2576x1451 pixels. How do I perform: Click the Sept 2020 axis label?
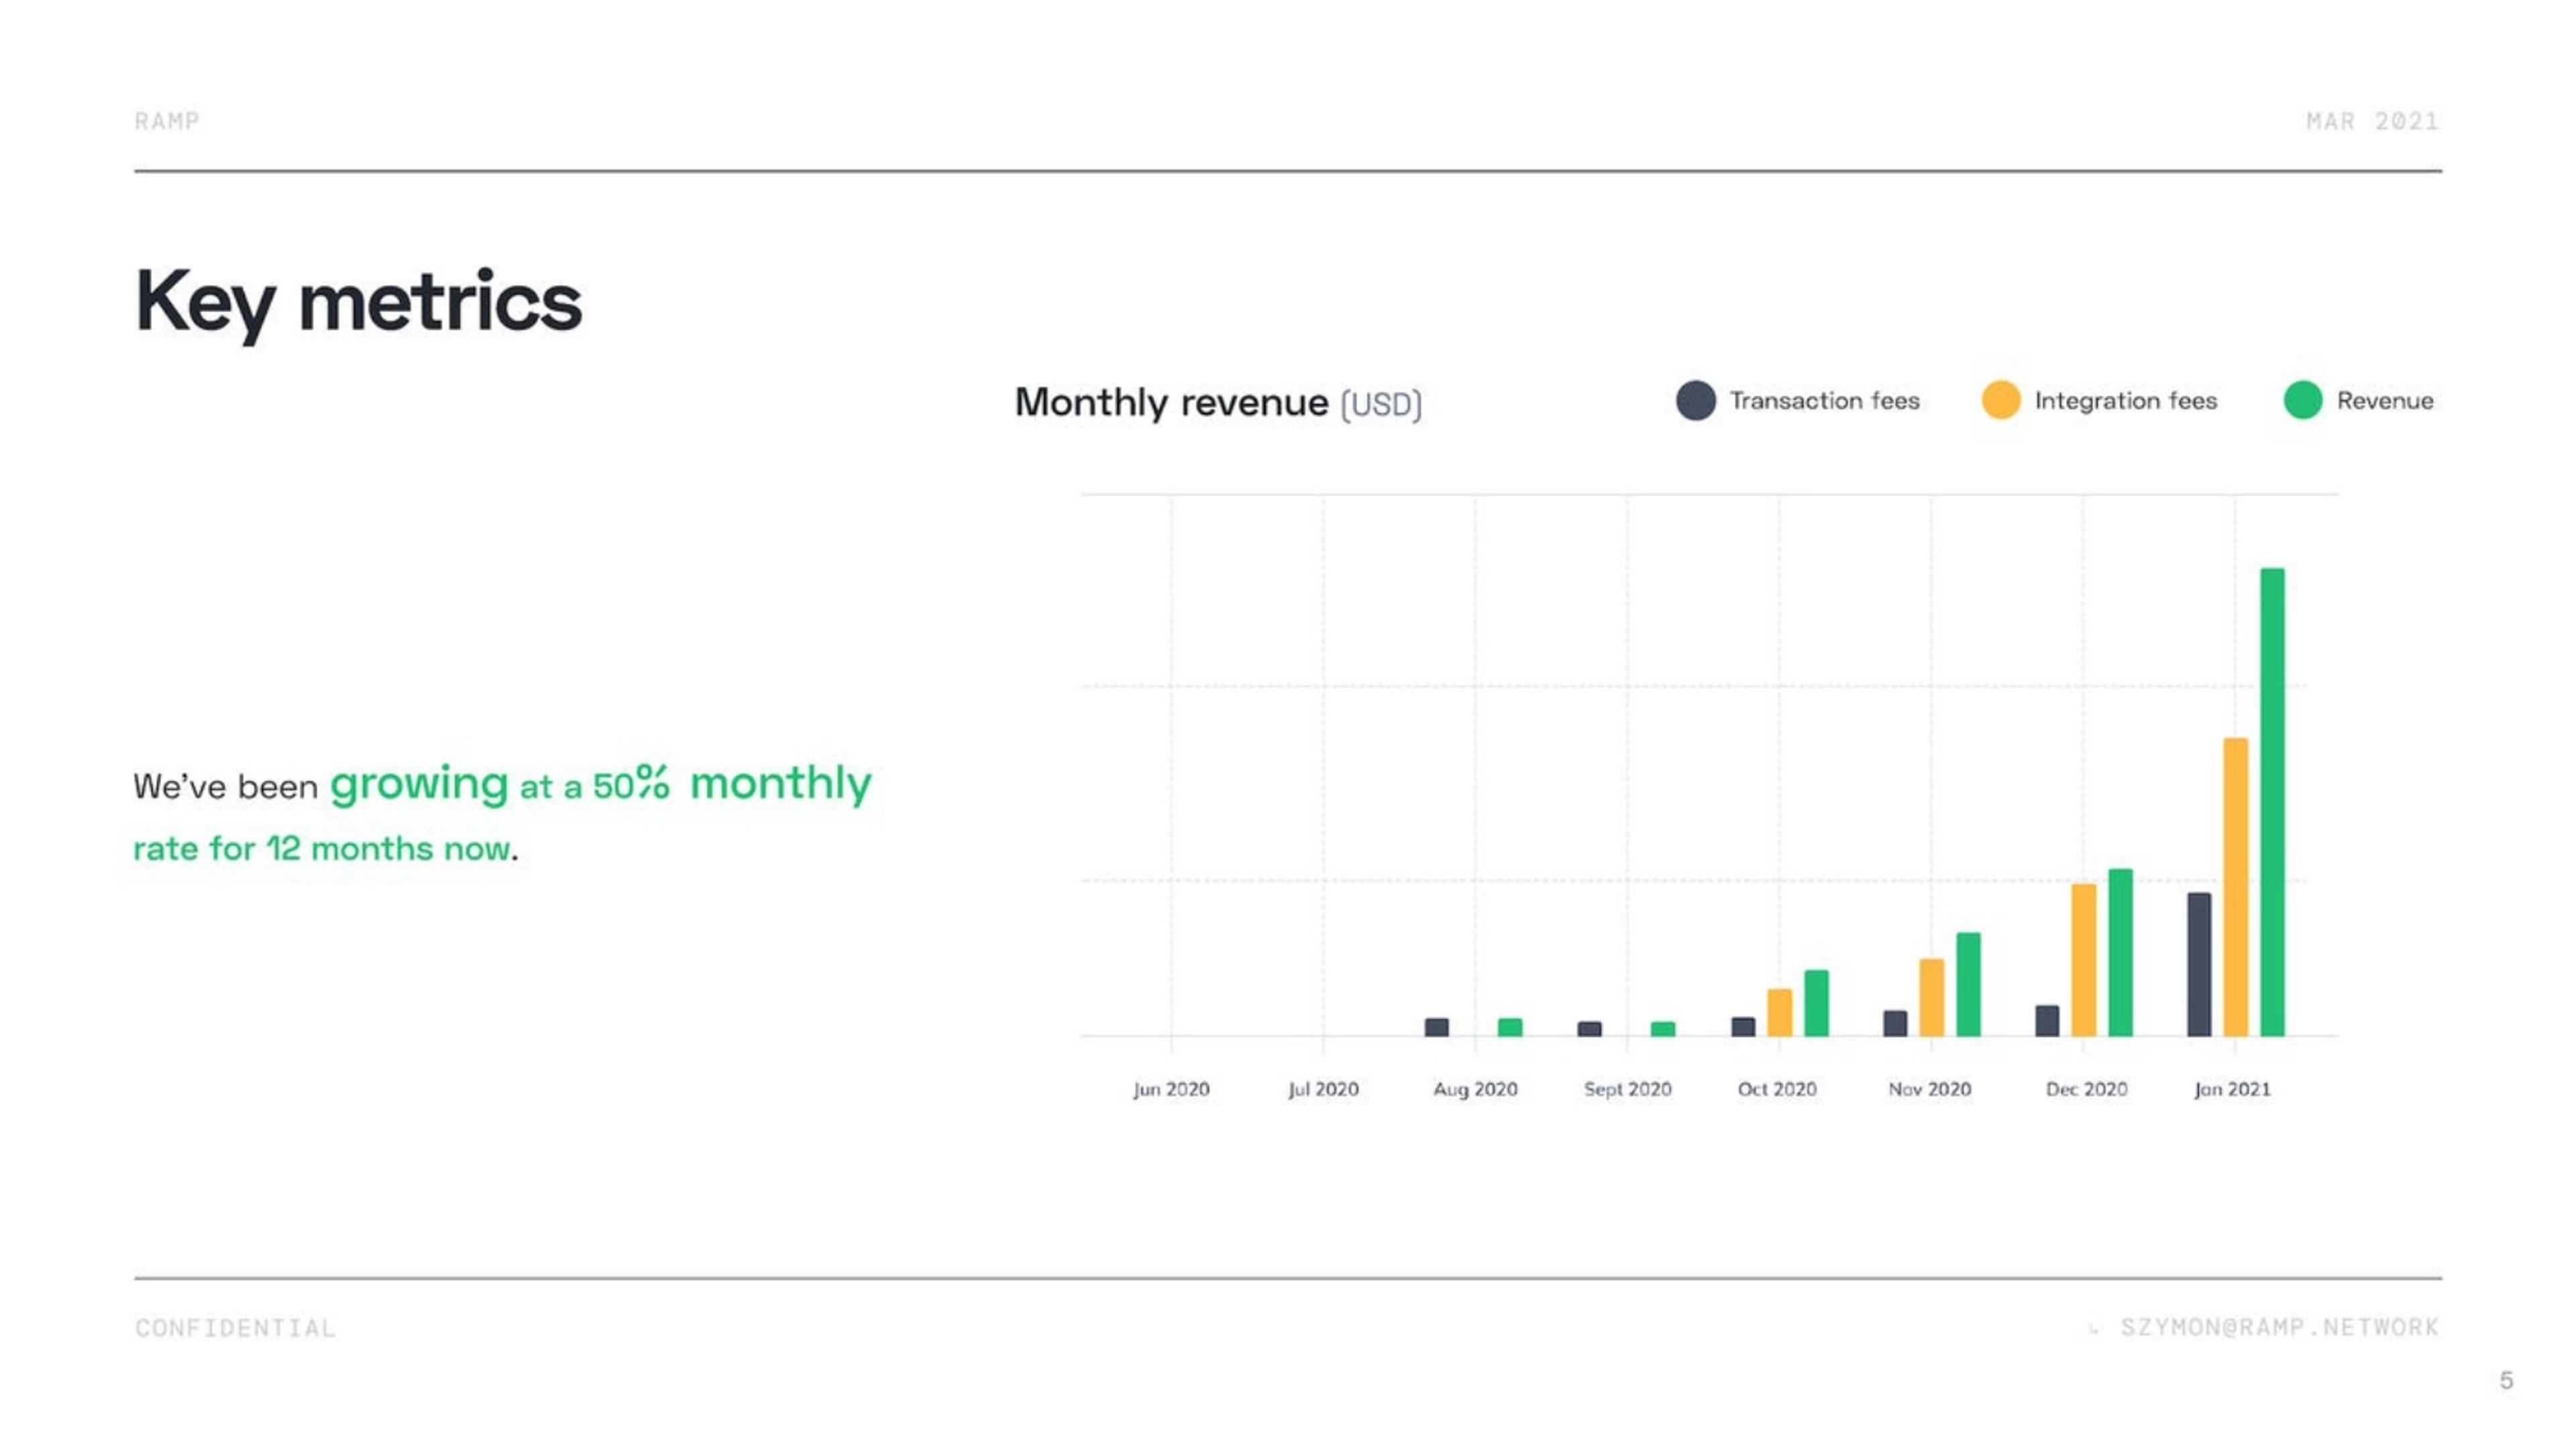(1627, 1089)
